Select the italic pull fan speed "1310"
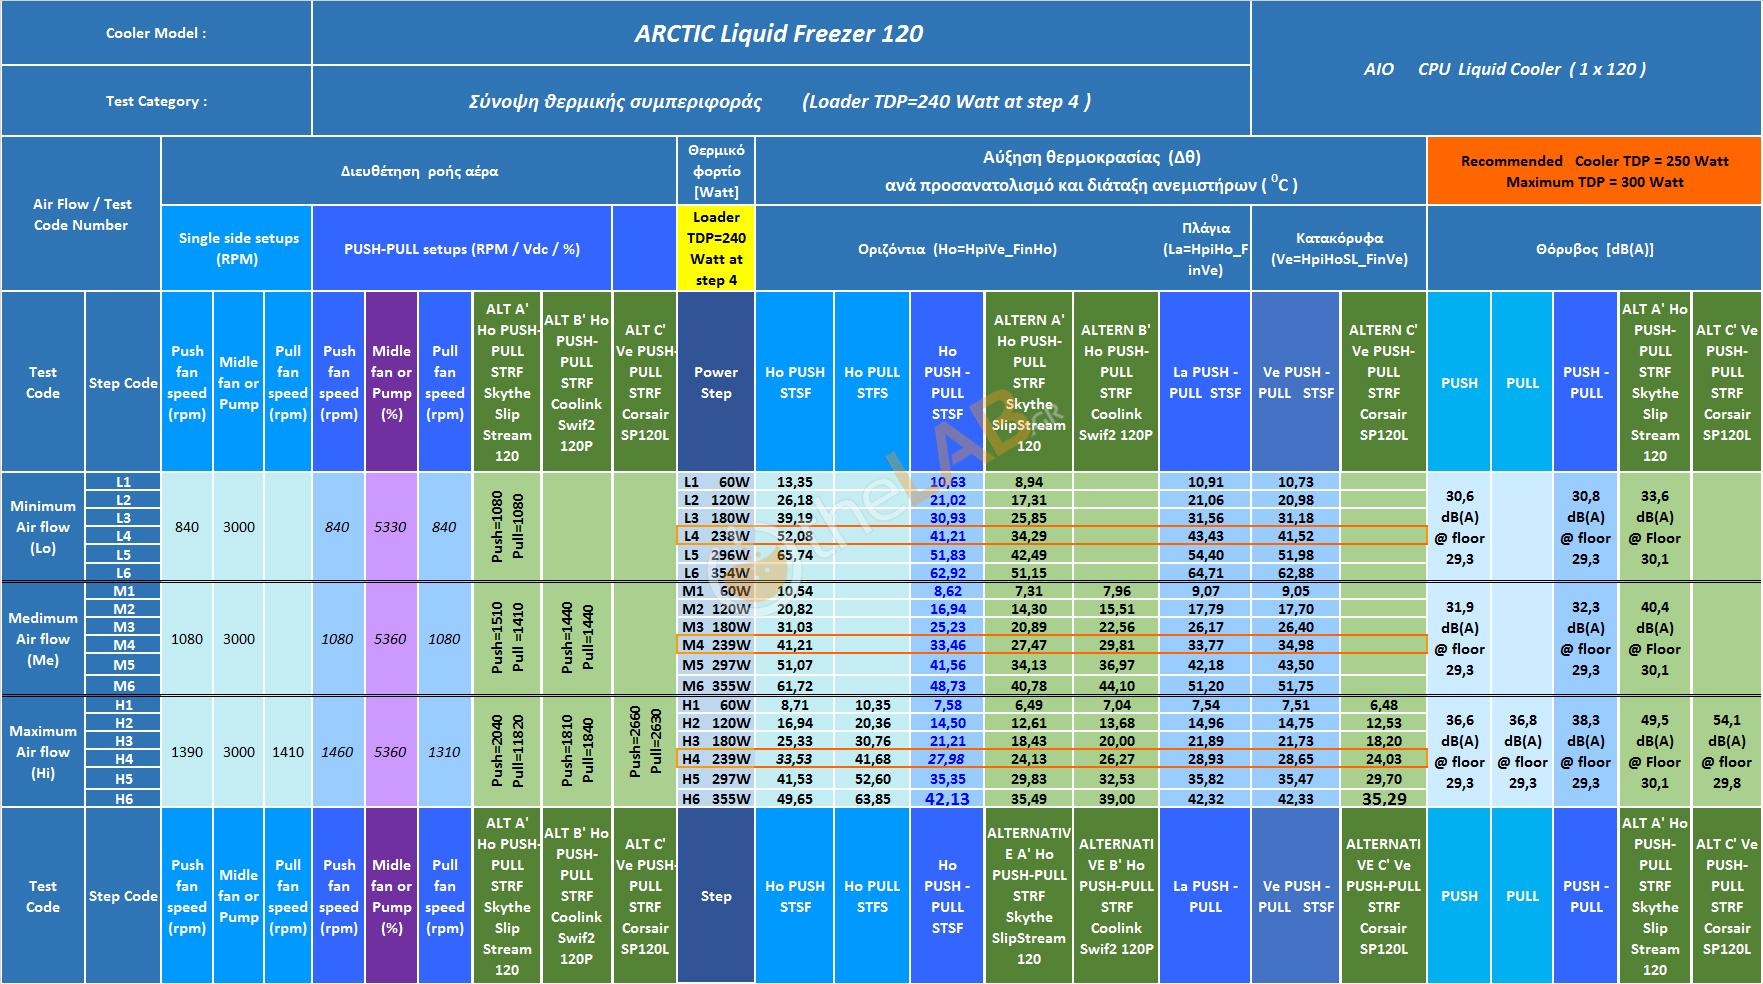Image resolution: width=1763 pixels, height=984 pixels. pos(444,752)
